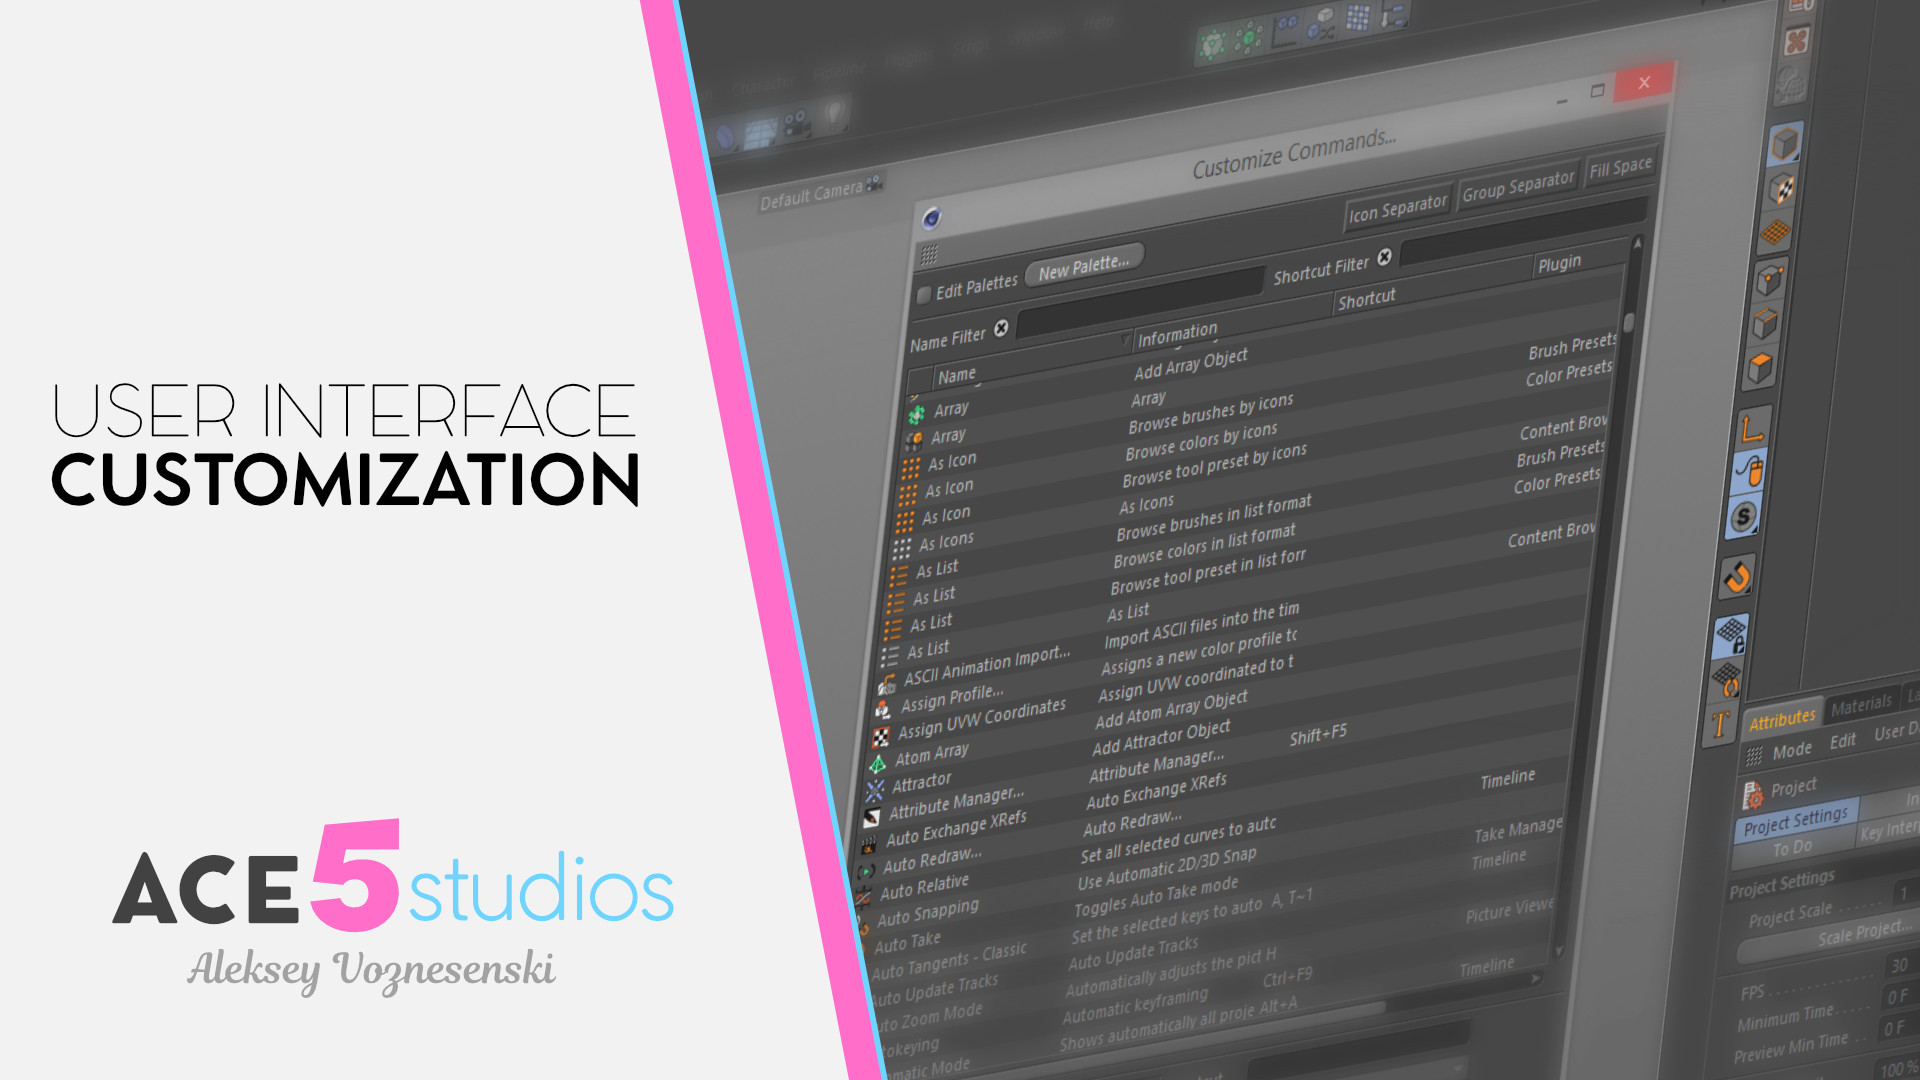1920x1080 pixels.
Task: Activate Polygons mode cube icon
Action: tap(1761, 369)
